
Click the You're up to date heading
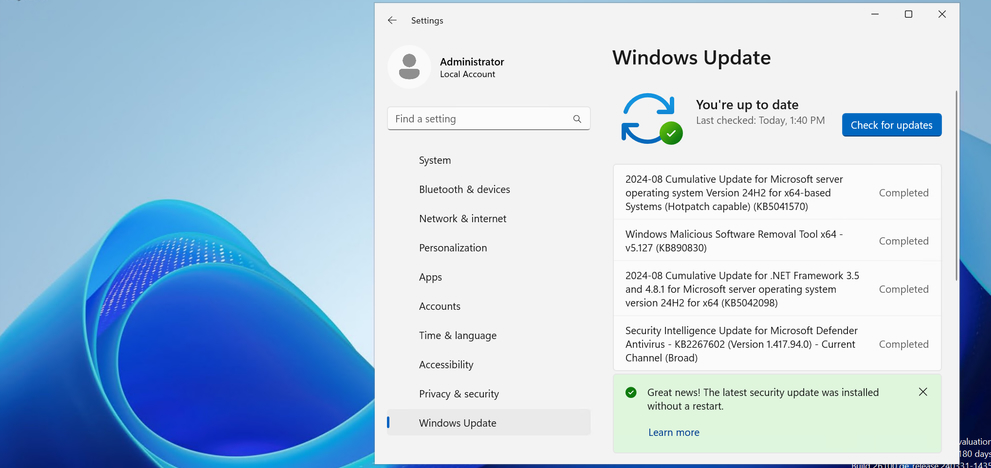(747, 105)
